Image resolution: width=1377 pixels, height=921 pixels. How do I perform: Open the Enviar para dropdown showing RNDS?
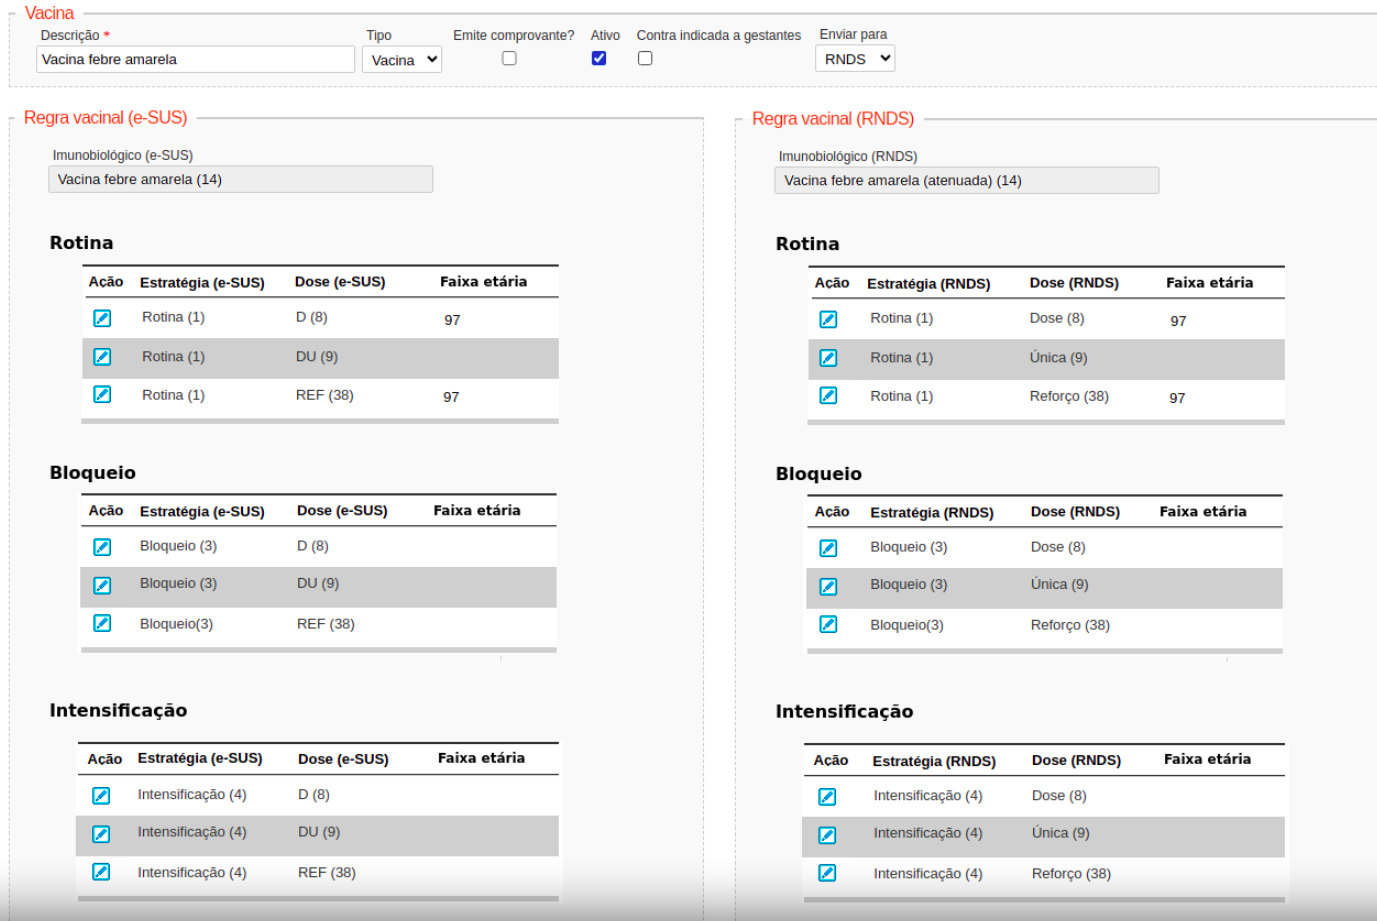tap(855, 59)
